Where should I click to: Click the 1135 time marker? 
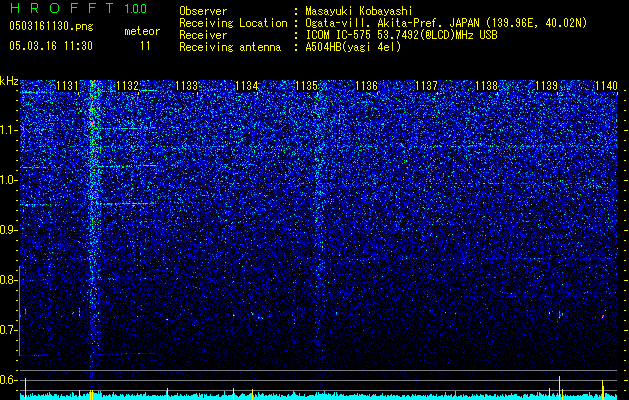click(306, 86)
